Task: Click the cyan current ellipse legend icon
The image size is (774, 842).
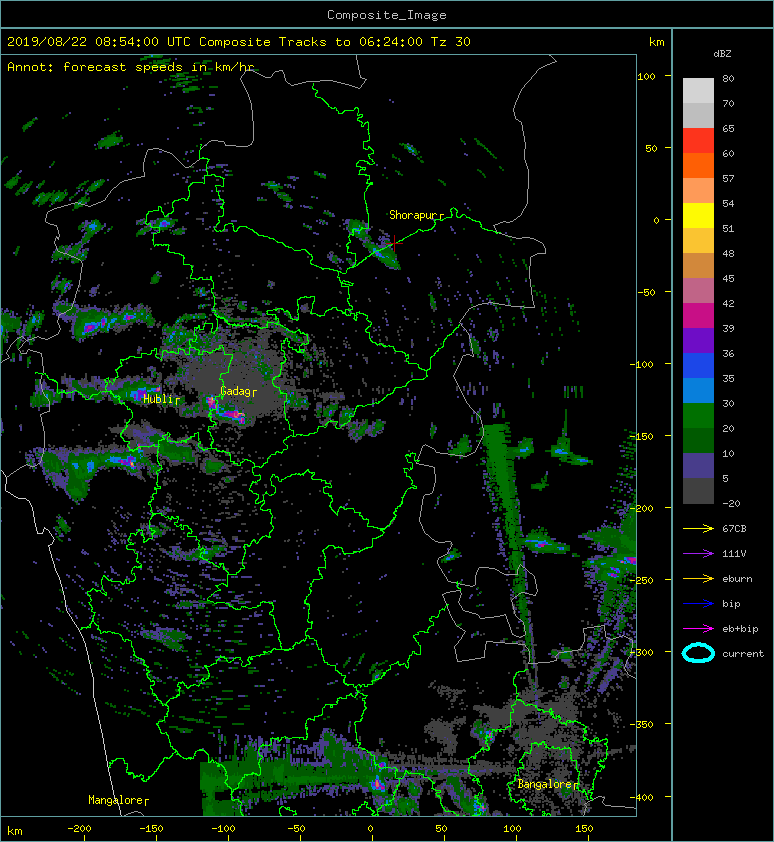Action: 698,653
